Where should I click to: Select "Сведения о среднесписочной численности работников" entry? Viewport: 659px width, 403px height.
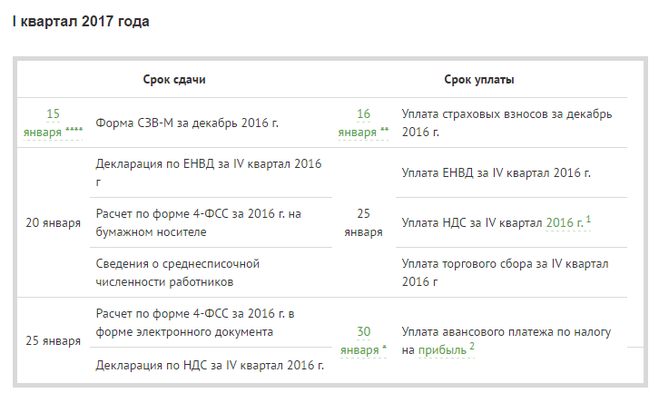[x=178, y=272]
